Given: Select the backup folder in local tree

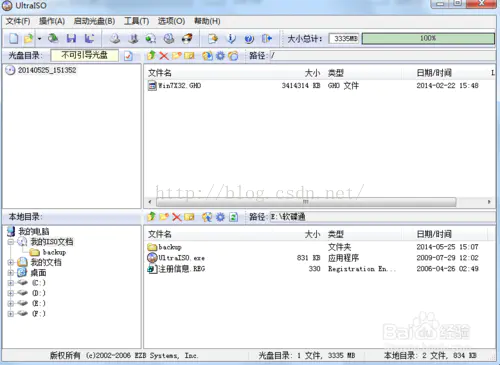Looking at the screenshot, I should click(x=54, y=252).
